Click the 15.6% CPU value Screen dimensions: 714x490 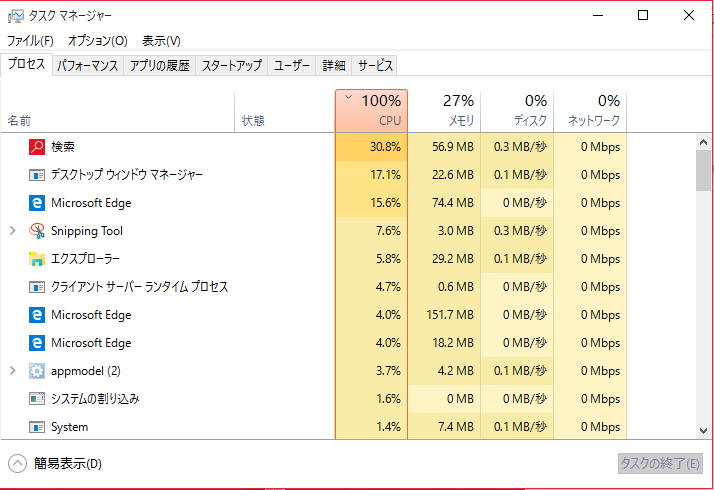(385, 203)
